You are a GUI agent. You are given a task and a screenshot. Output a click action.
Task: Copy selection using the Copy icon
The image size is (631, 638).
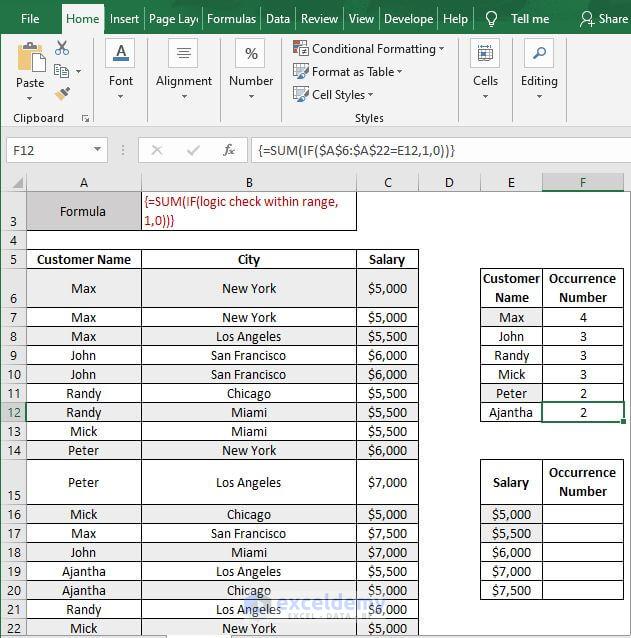61,71
